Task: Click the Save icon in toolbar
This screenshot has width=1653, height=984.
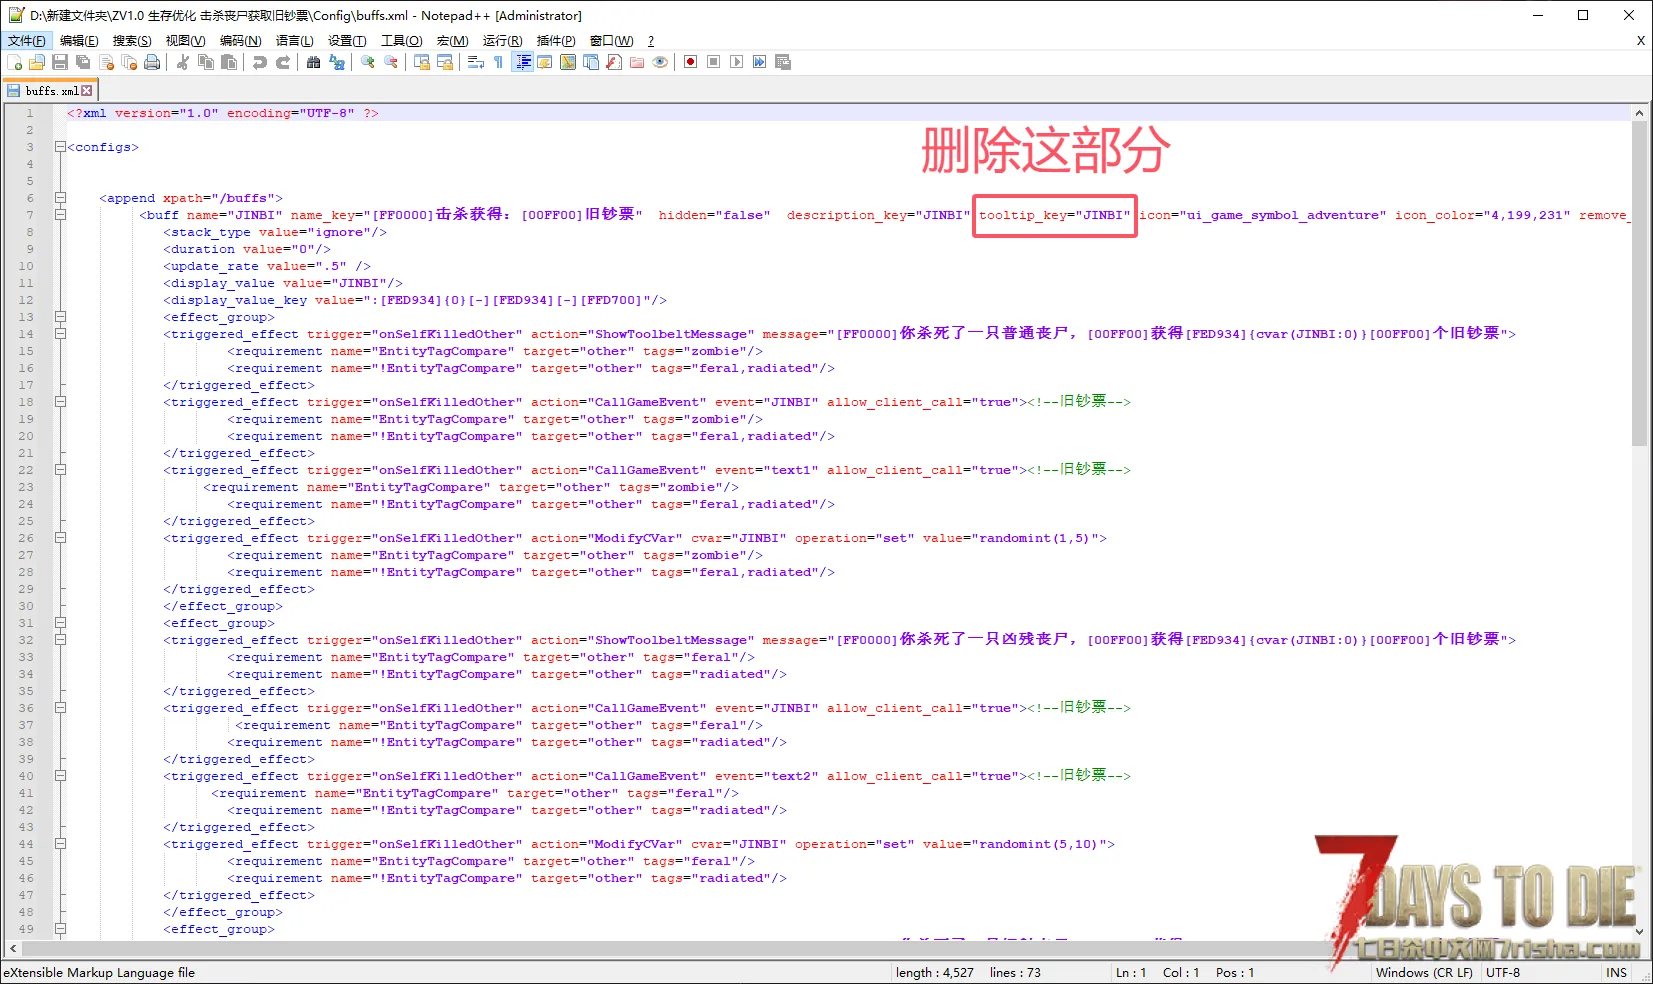Action: [60, 62]
